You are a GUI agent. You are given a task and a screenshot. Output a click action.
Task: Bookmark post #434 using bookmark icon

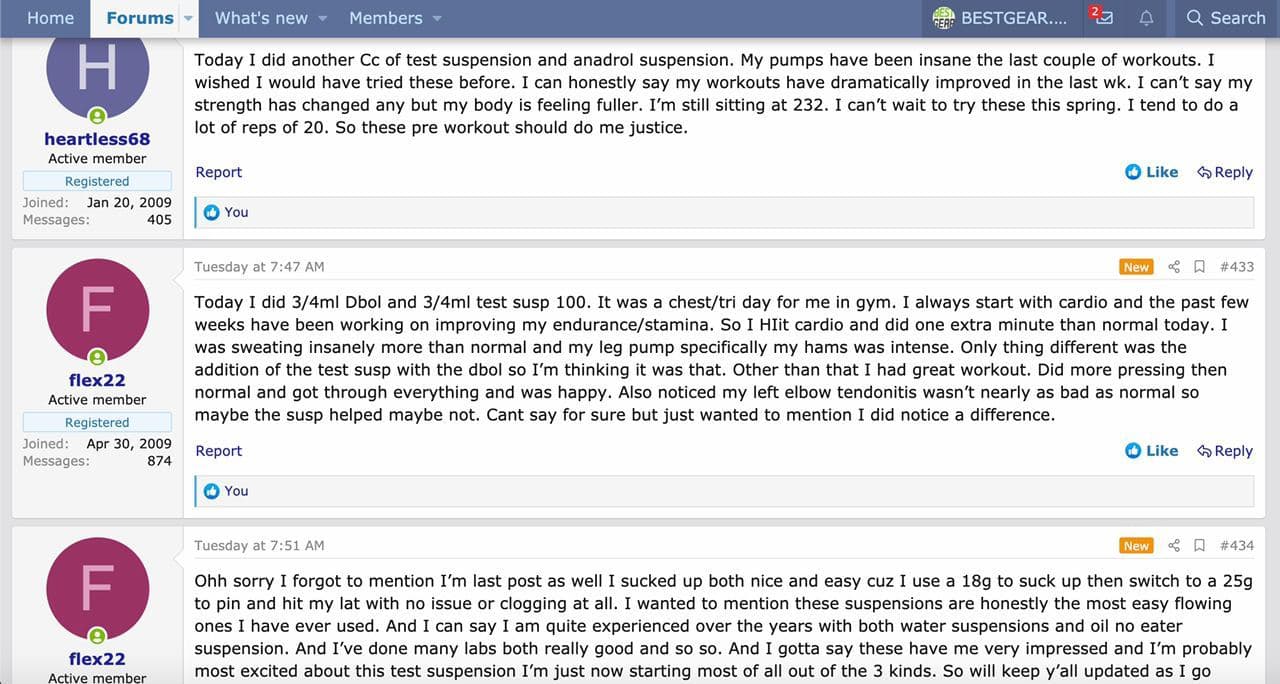[1200, 546]
